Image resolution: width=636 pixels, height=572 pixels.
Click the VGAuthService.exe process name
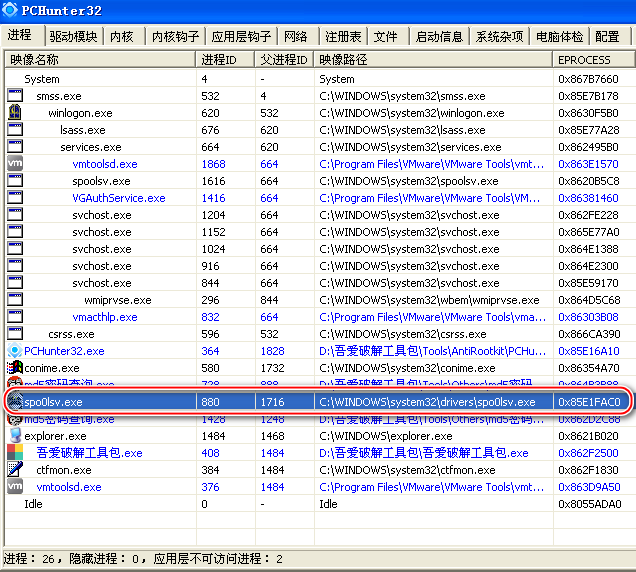[x=119, y=198]
